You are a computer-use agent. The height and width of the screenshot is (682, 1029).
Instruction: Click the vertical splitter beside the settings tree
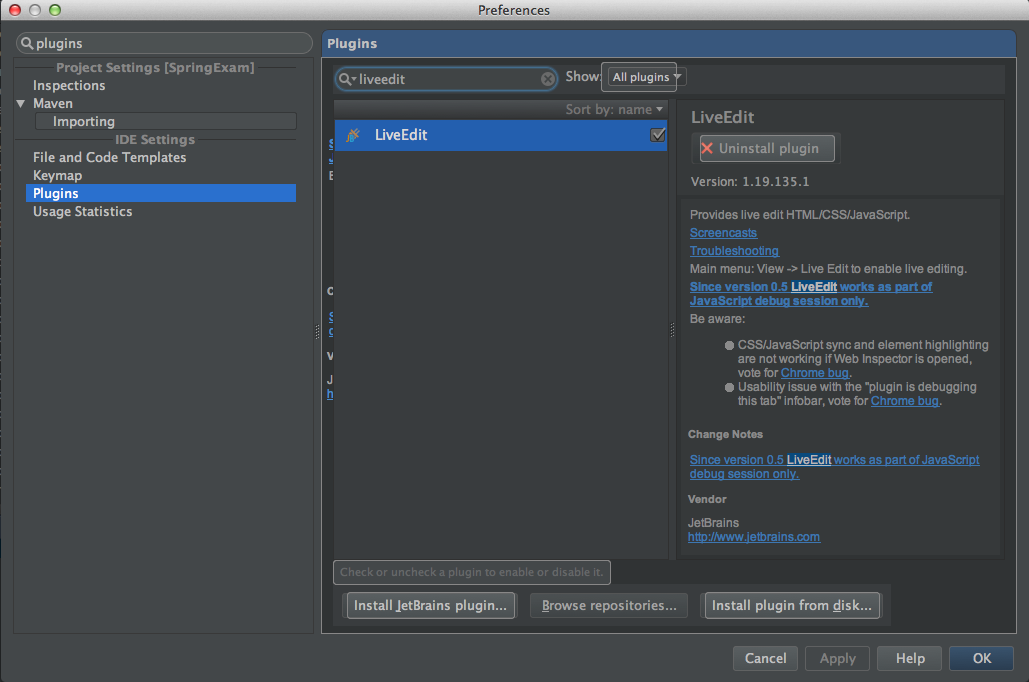tap(318, 332)
